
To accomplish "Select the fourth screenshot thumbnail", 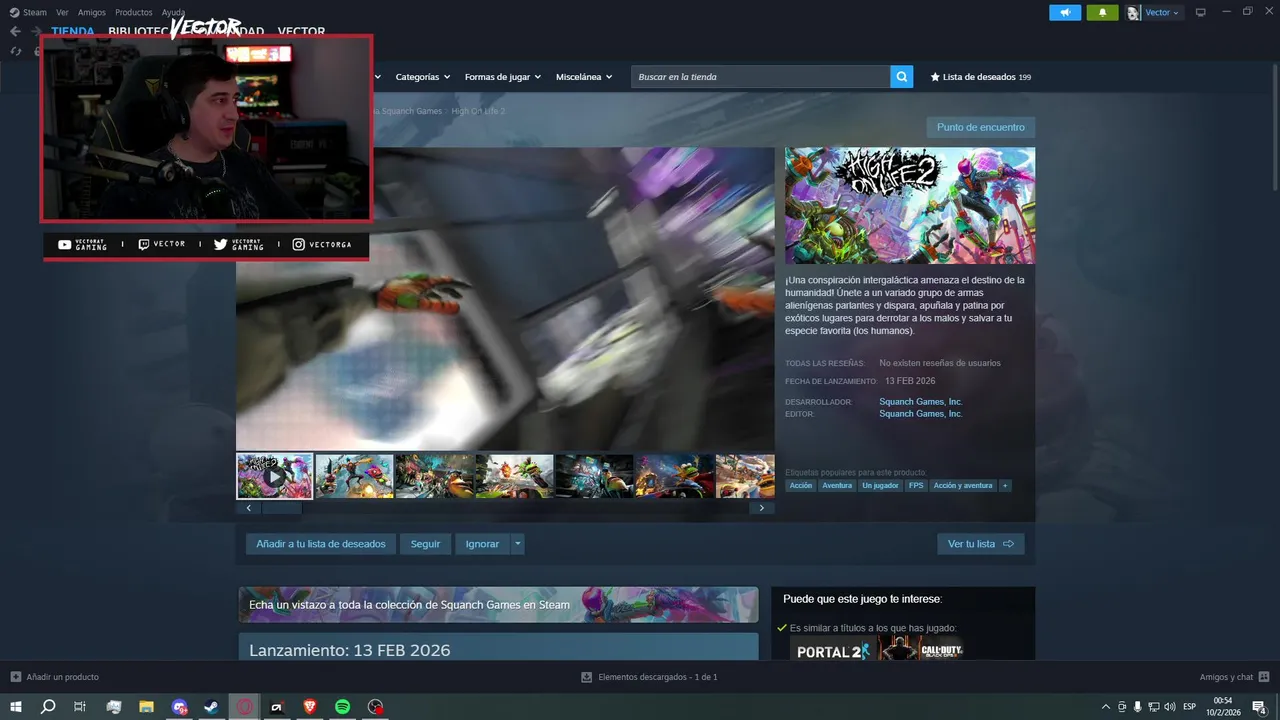I will [514, 476].
